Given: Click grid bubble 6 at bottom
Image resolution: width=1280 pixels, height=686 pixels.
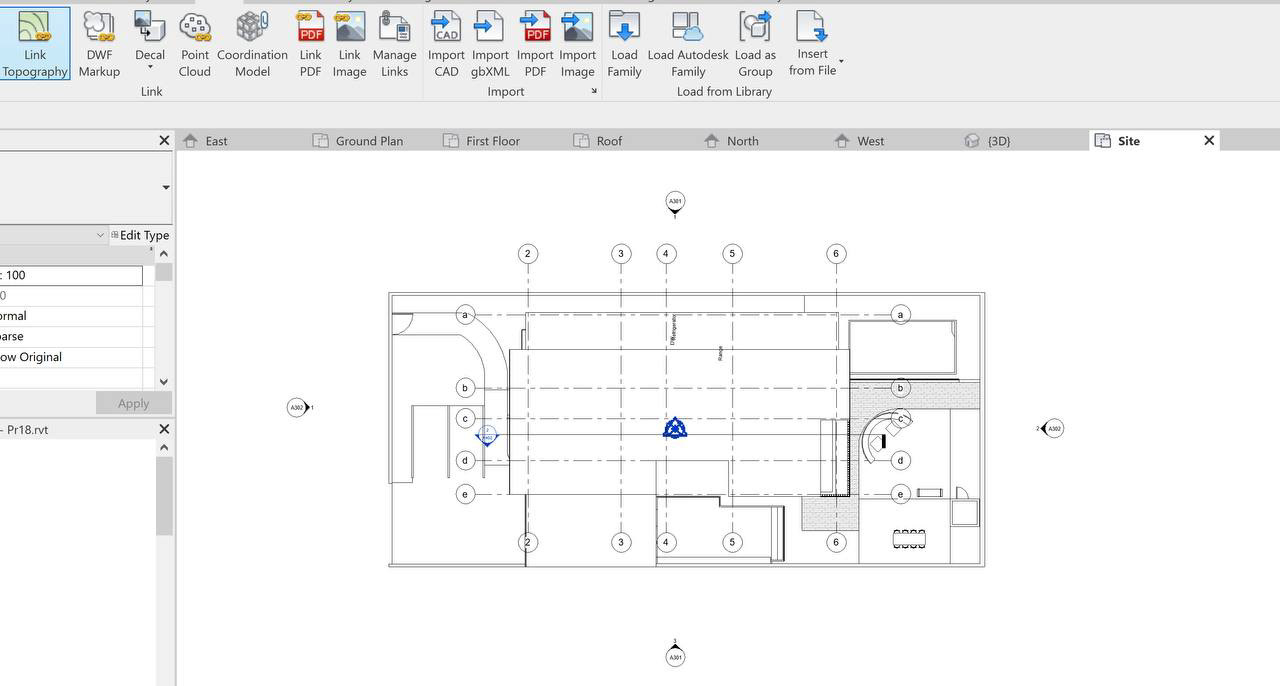Looking at the screenshot, I should (836, 542).
